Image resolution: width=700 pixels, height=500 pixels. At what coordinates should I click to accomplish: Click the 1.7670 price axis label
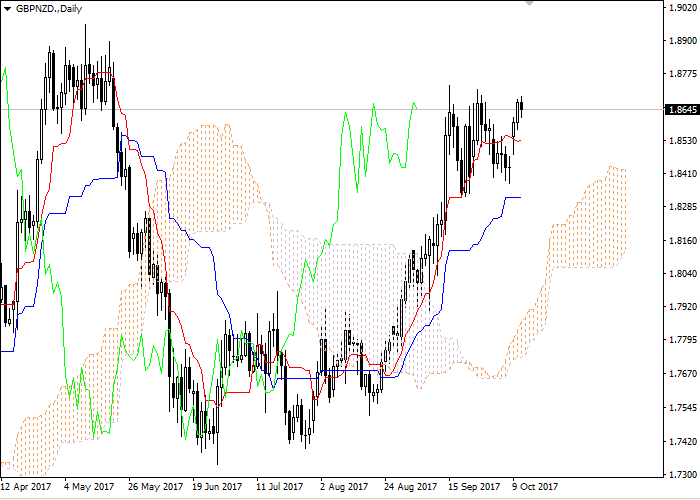(x=683, y=374)
